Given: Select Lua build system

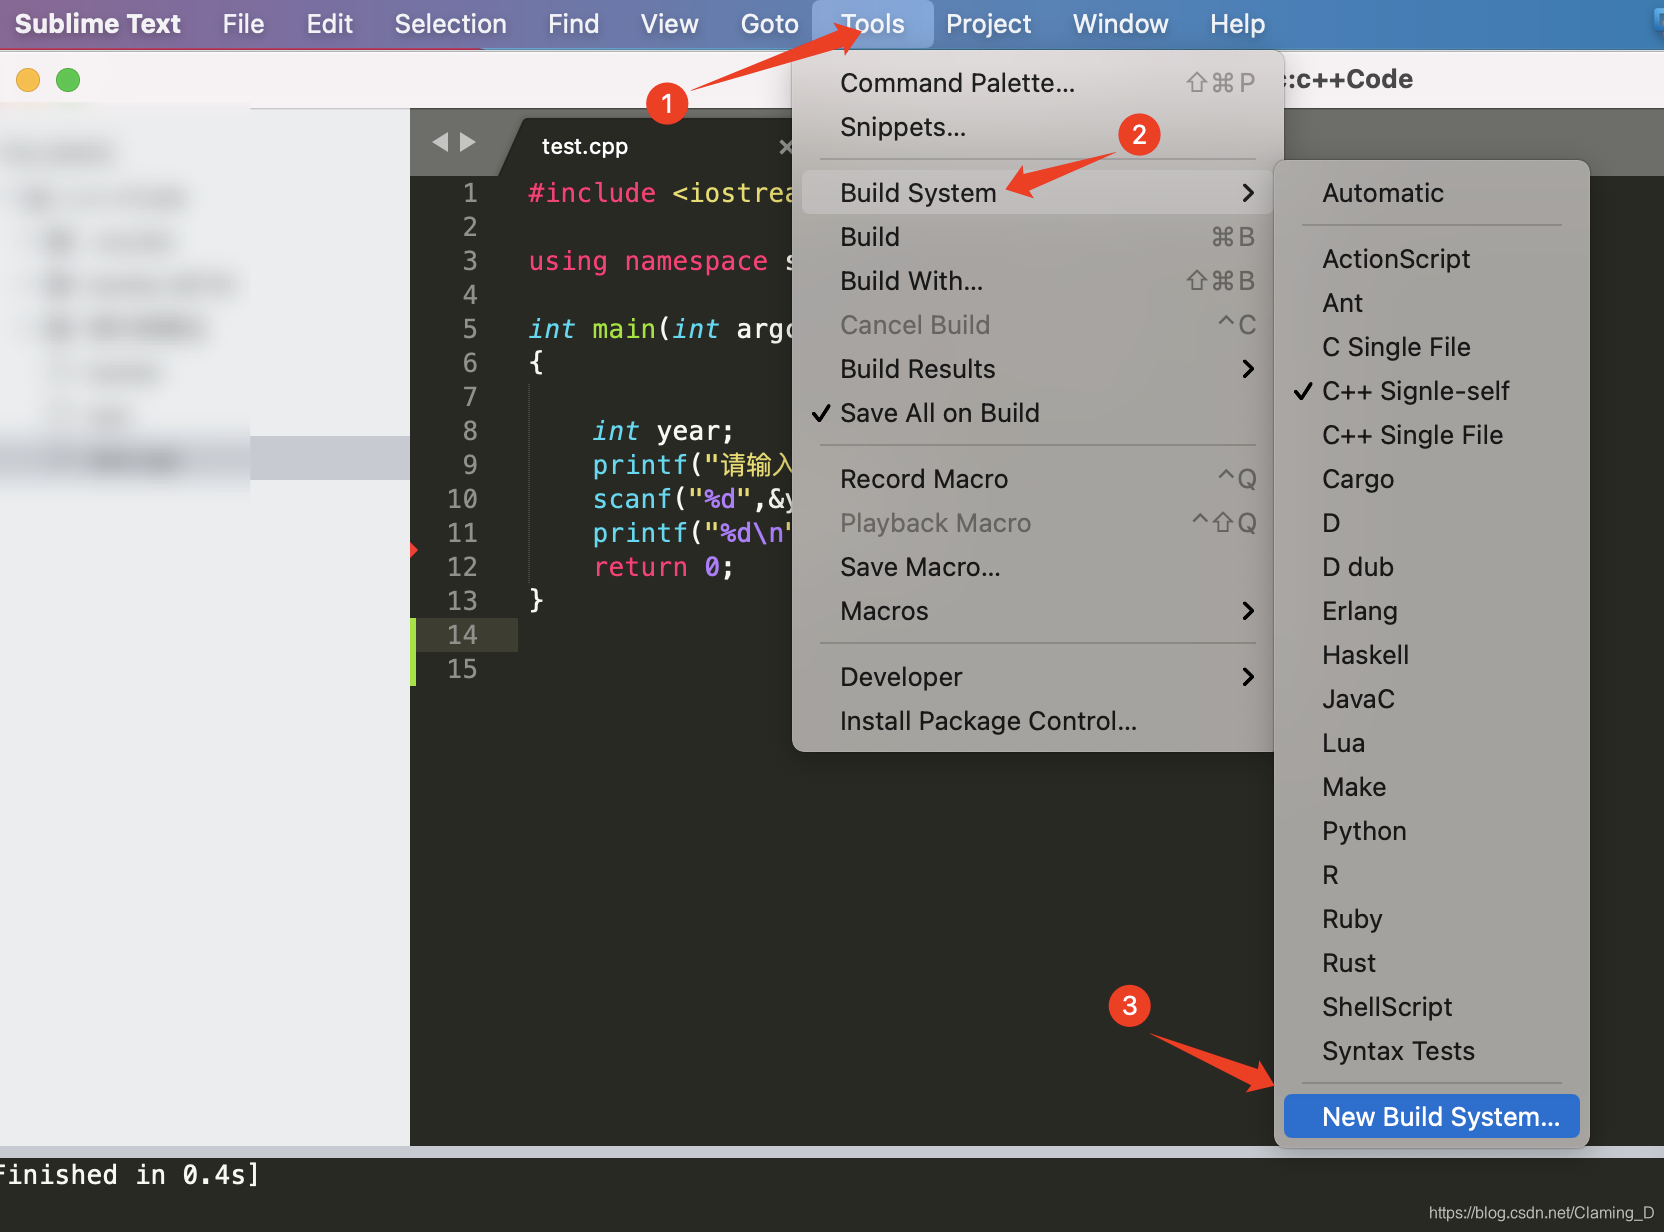Looking at the screenshot, I should pyautogui.click(x=1431, y=743).
